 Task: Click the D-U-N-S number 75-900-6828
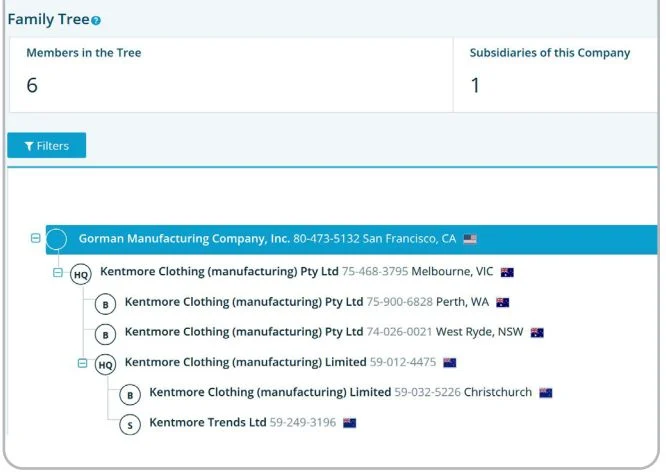click(400, 302)
